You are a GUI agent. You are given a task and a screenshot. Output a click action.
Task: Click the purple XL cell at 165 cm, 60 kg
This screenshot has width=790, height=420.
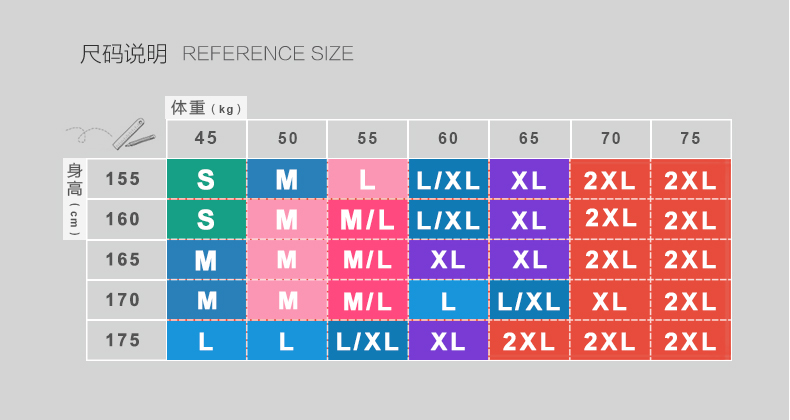coord(448,260)
